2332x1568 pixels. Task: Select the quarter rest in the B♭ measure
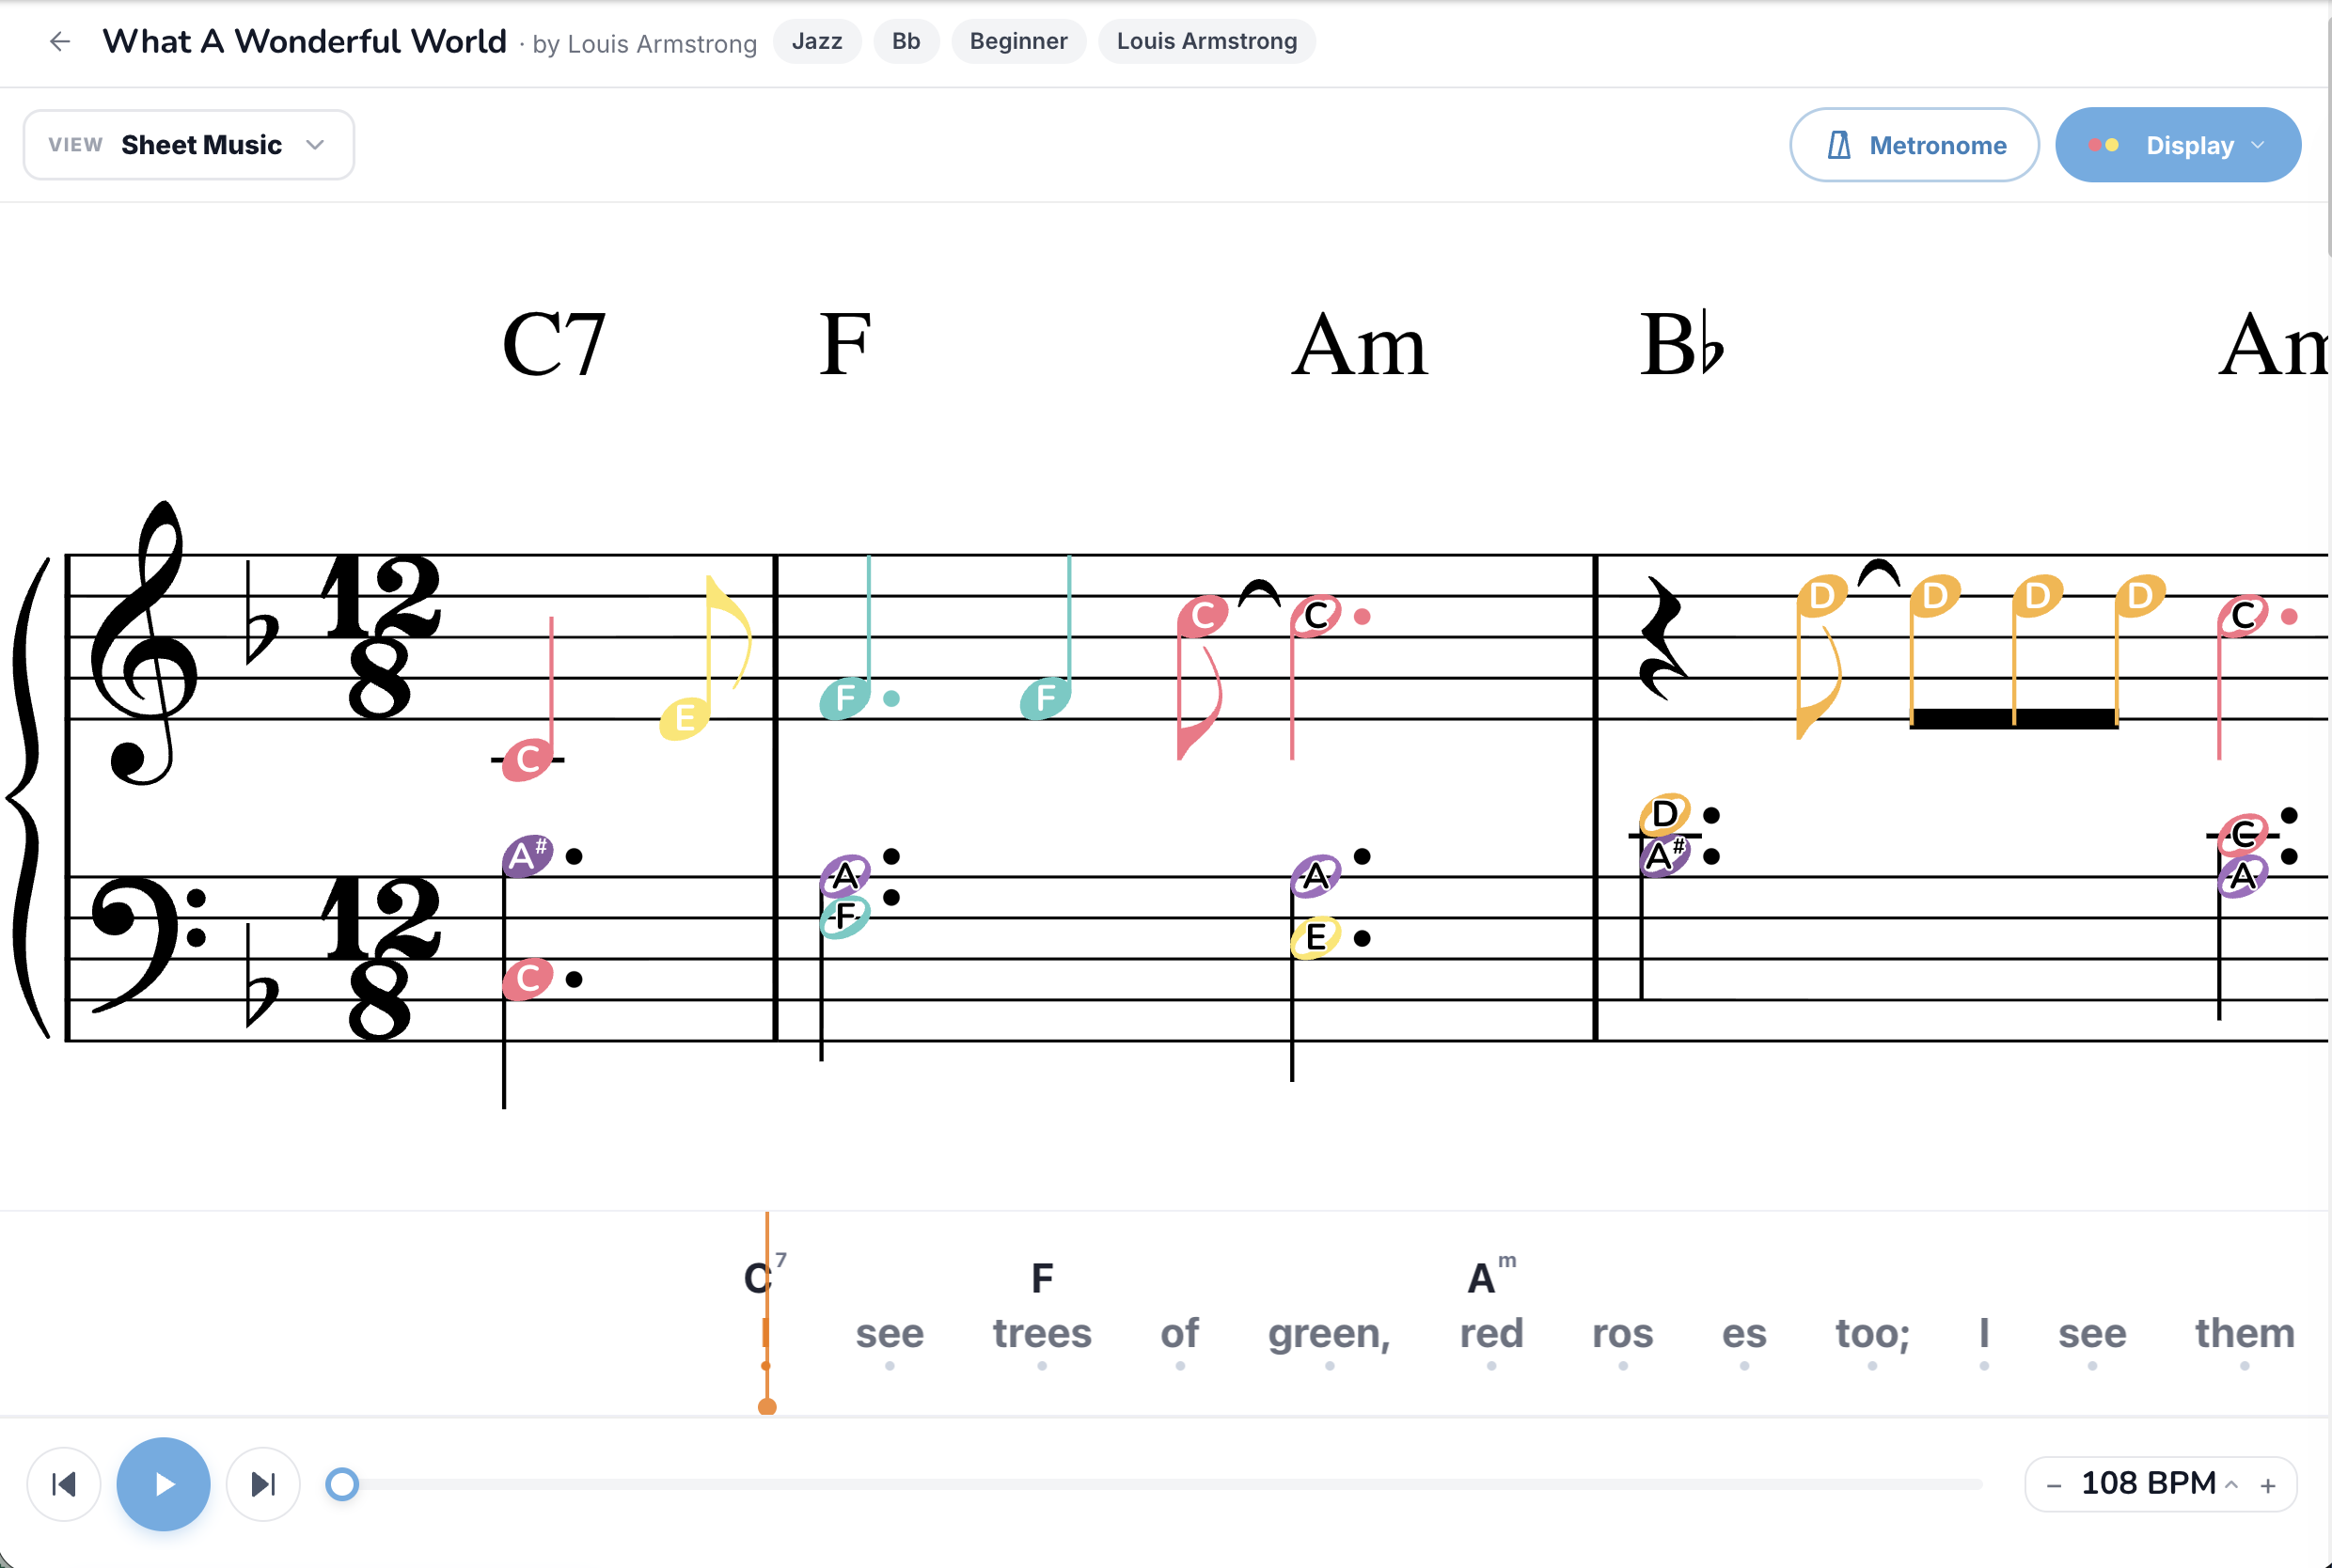click(x=1663, y=638)
